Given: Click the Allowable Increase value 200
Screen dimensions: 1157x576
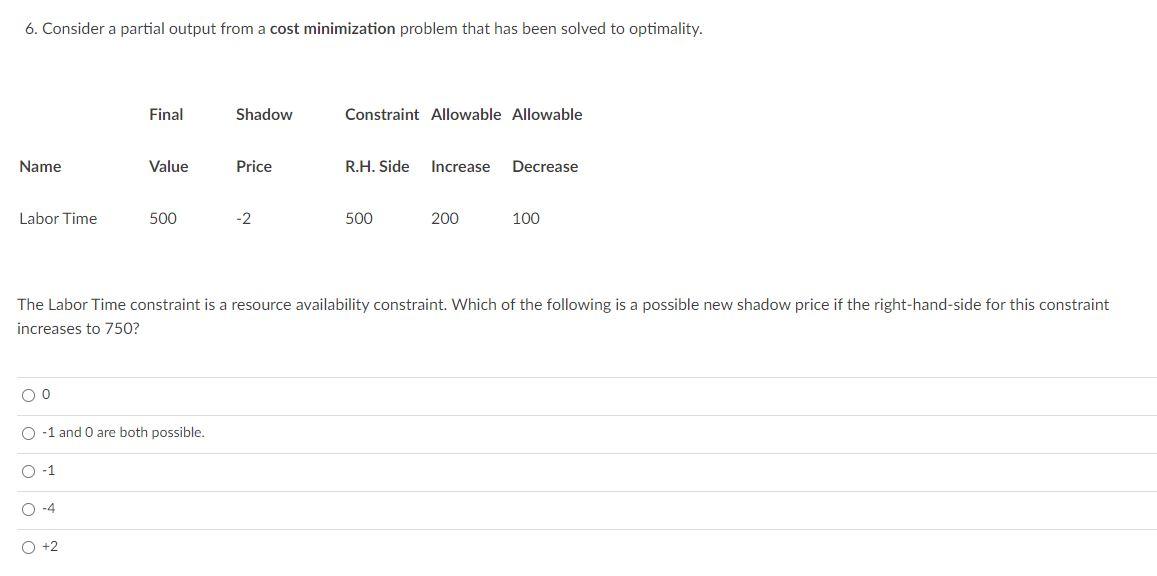Looking at the screenshot, I should pos(445,218).
